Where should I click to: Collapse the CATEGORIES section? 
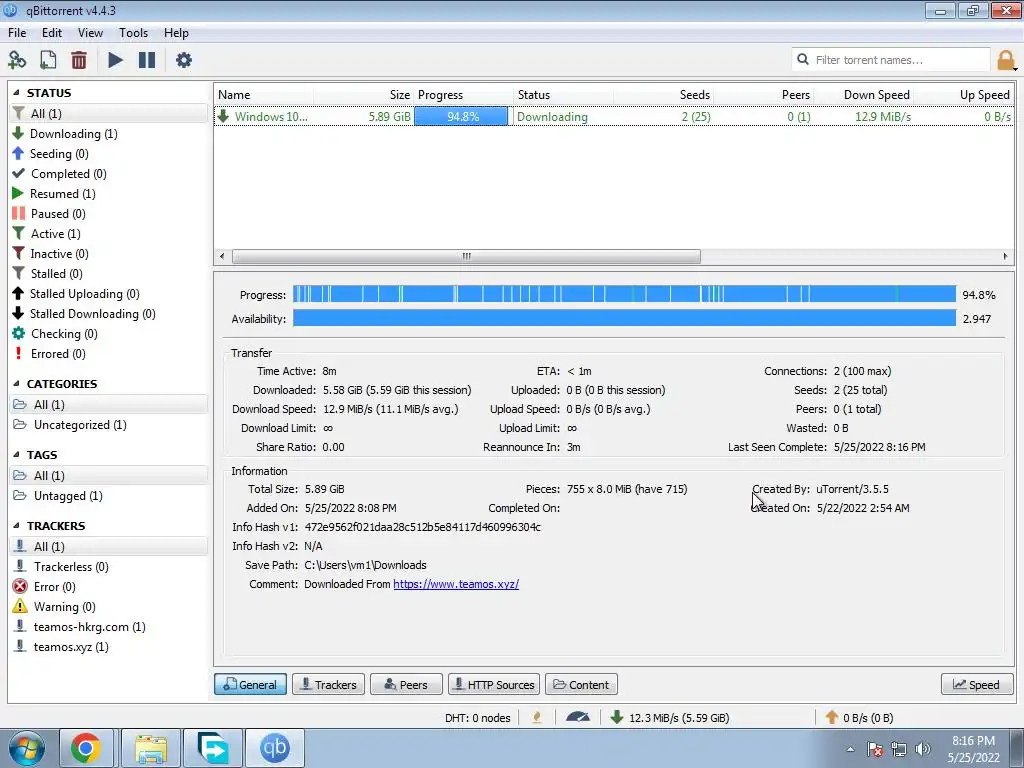[16, 384]
